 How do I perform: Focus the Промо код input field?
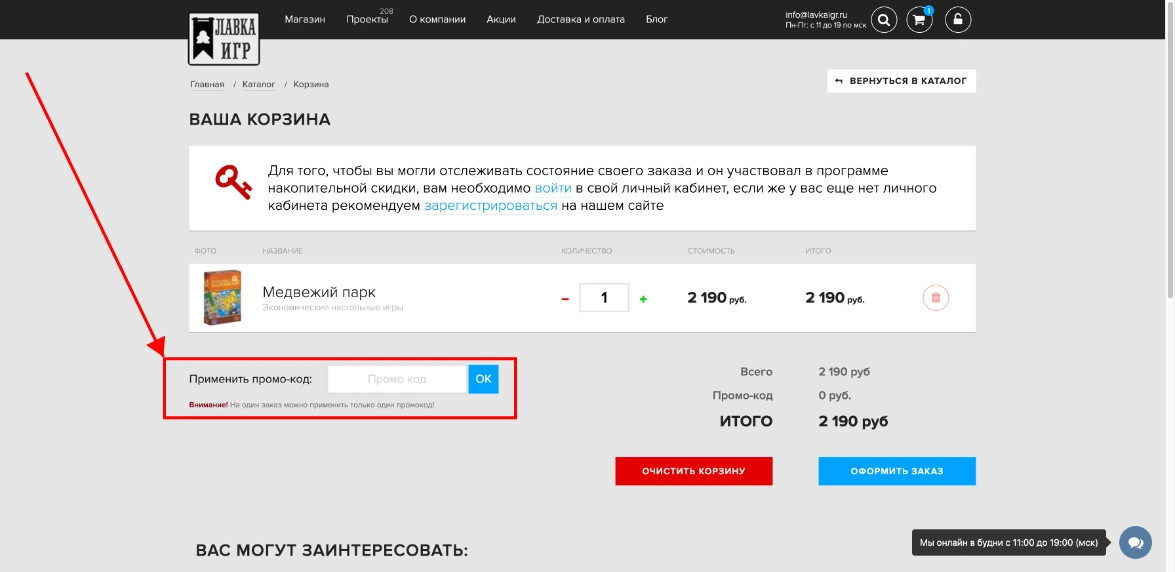pos(397,379)
